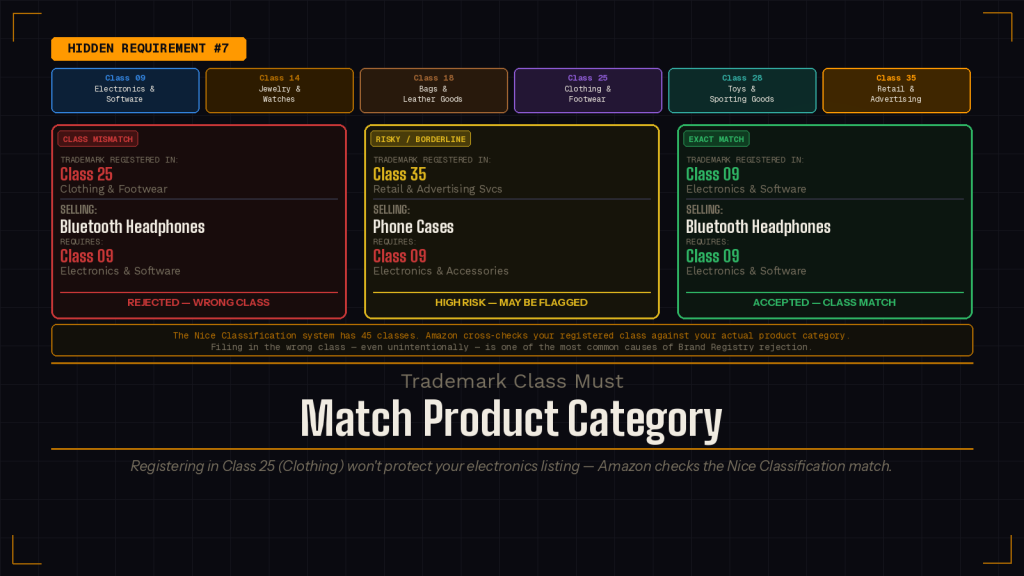
Task: Click Match Product Category headline
Action: [x=511, y=419]
